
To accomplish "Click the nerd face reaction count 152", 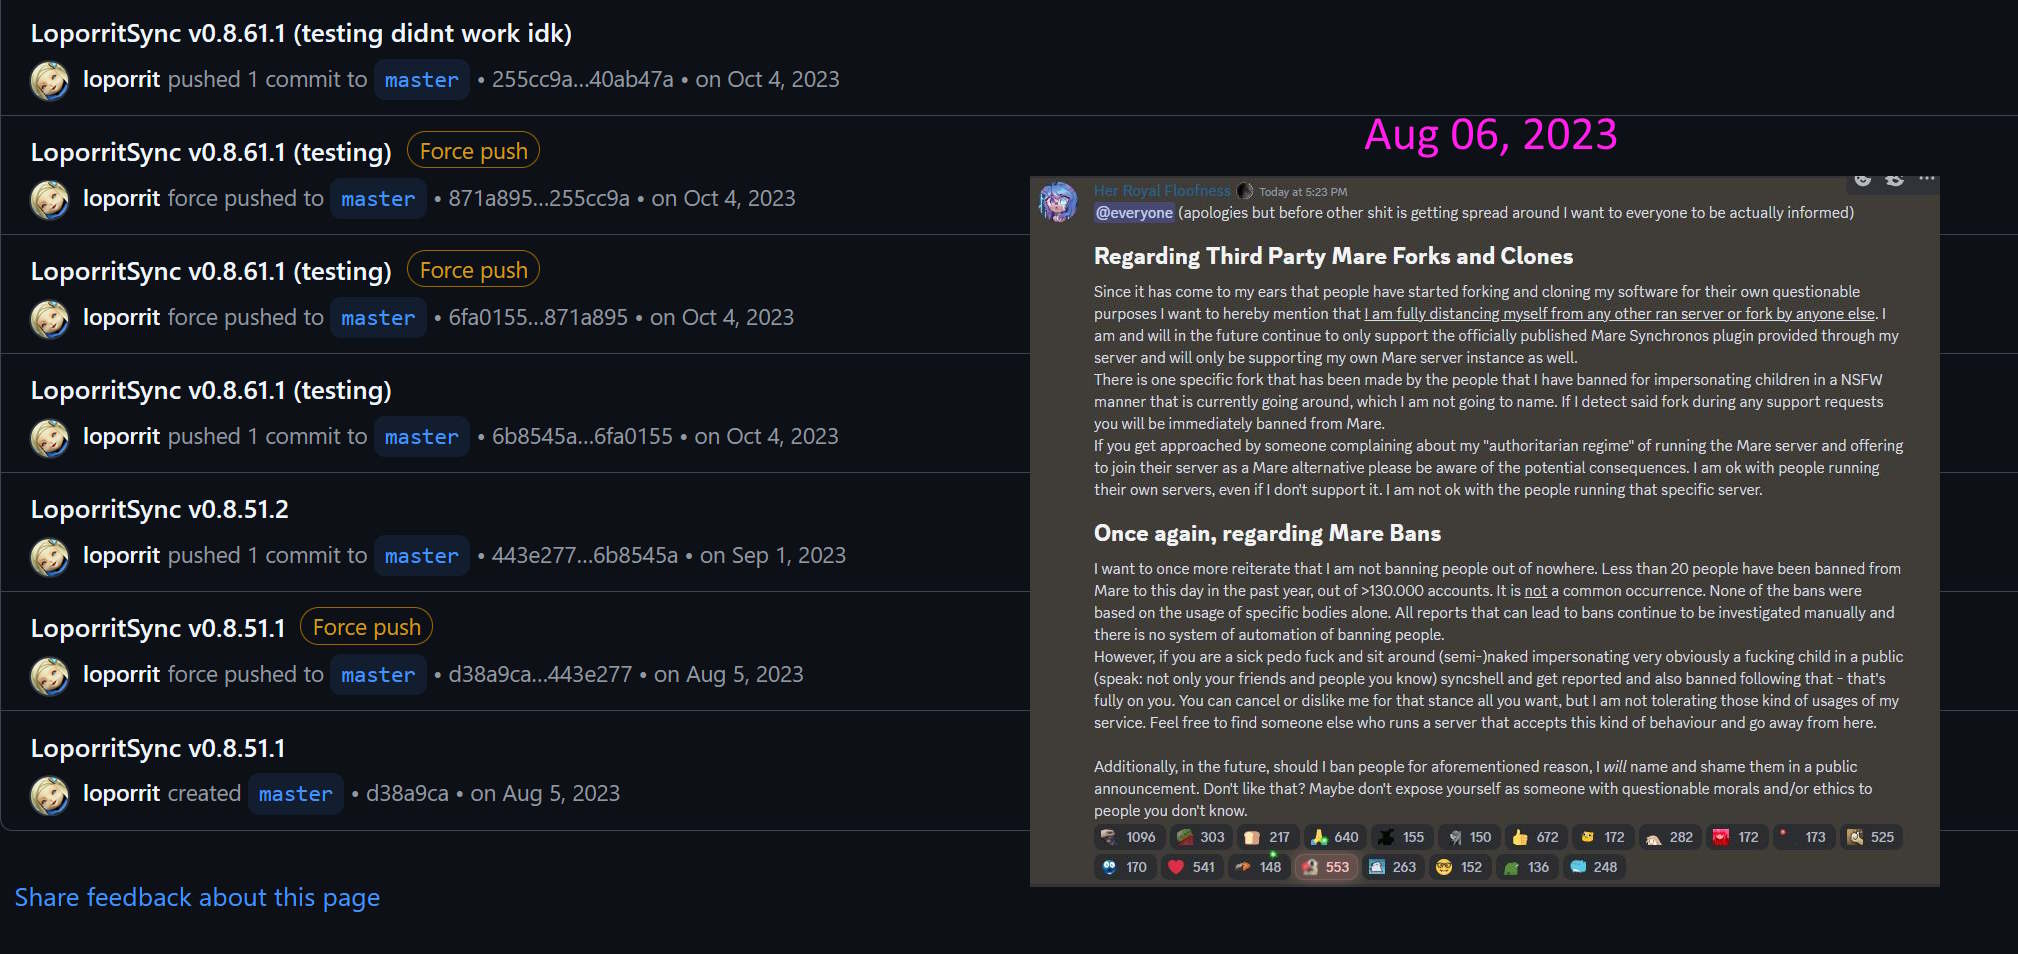I will pos(1460,867).
